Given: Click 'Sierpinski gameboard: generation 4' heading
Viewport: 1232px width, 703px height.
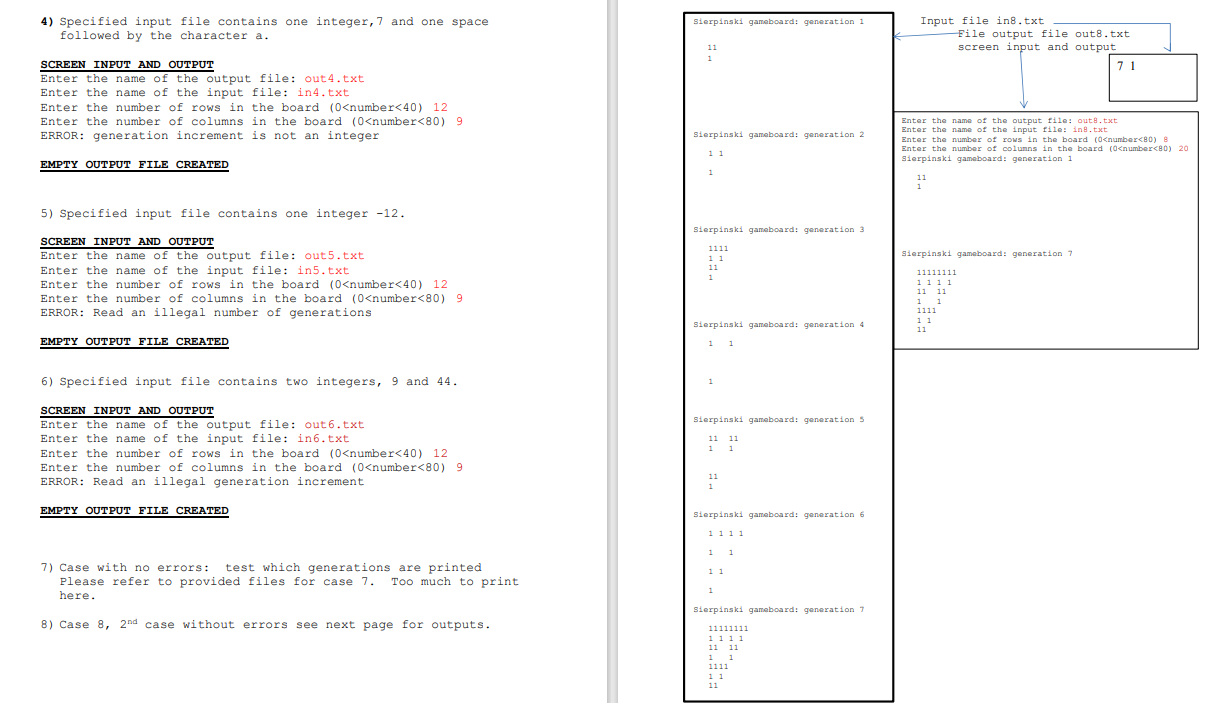Looking at the screenshot, I should click(x=778, y=325).
